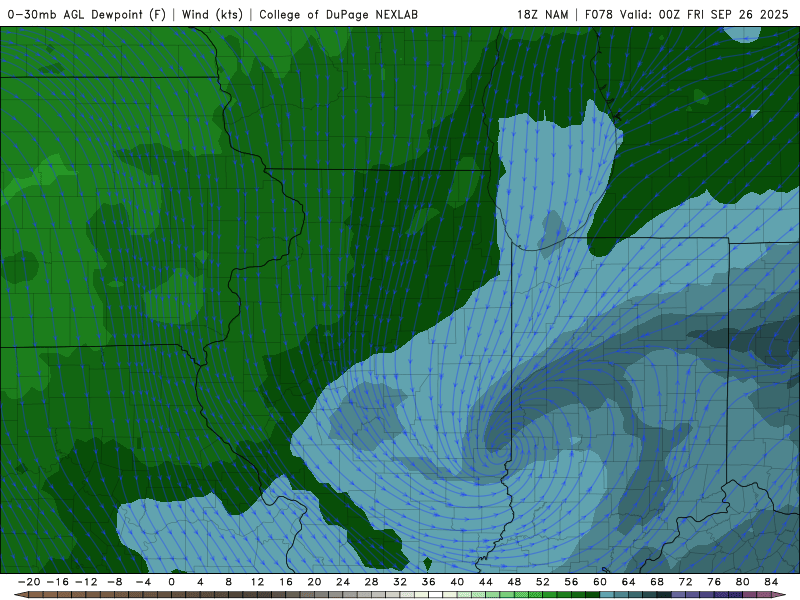Click the "0" colorbar label
800x600 pixels.
(x=171, y=582)
